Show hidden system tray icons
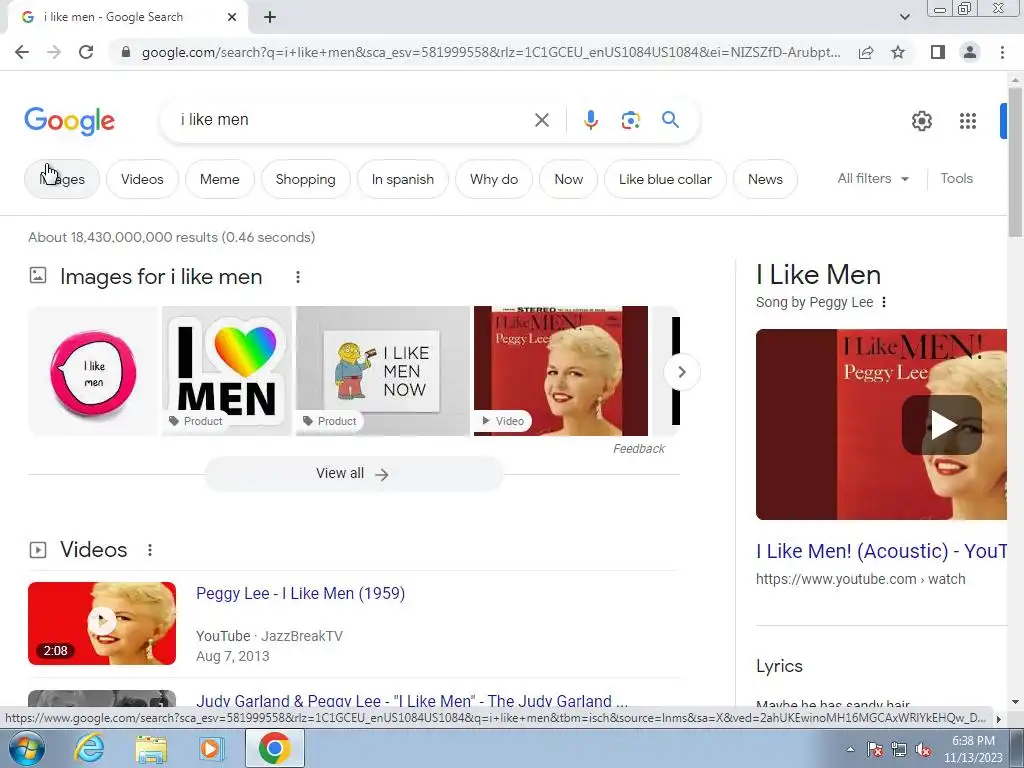The image size is (1024, 768). (x=850, y=750)
